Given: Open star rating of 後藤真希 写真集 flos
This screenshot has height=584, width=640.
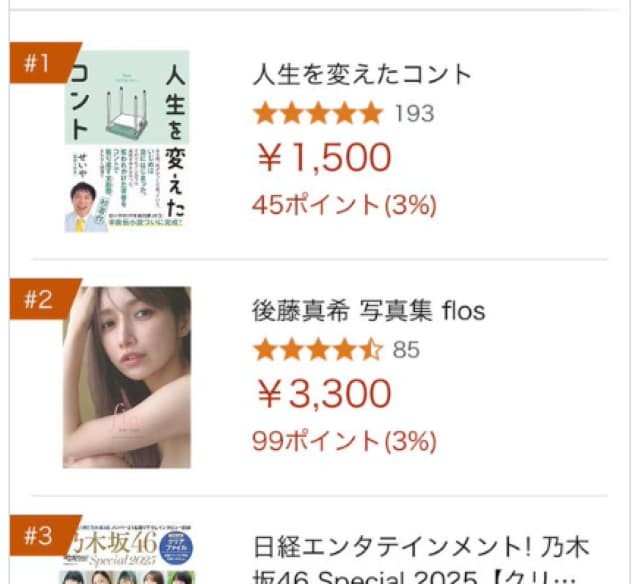Looking at the screenshot, I should pos(317,350).
